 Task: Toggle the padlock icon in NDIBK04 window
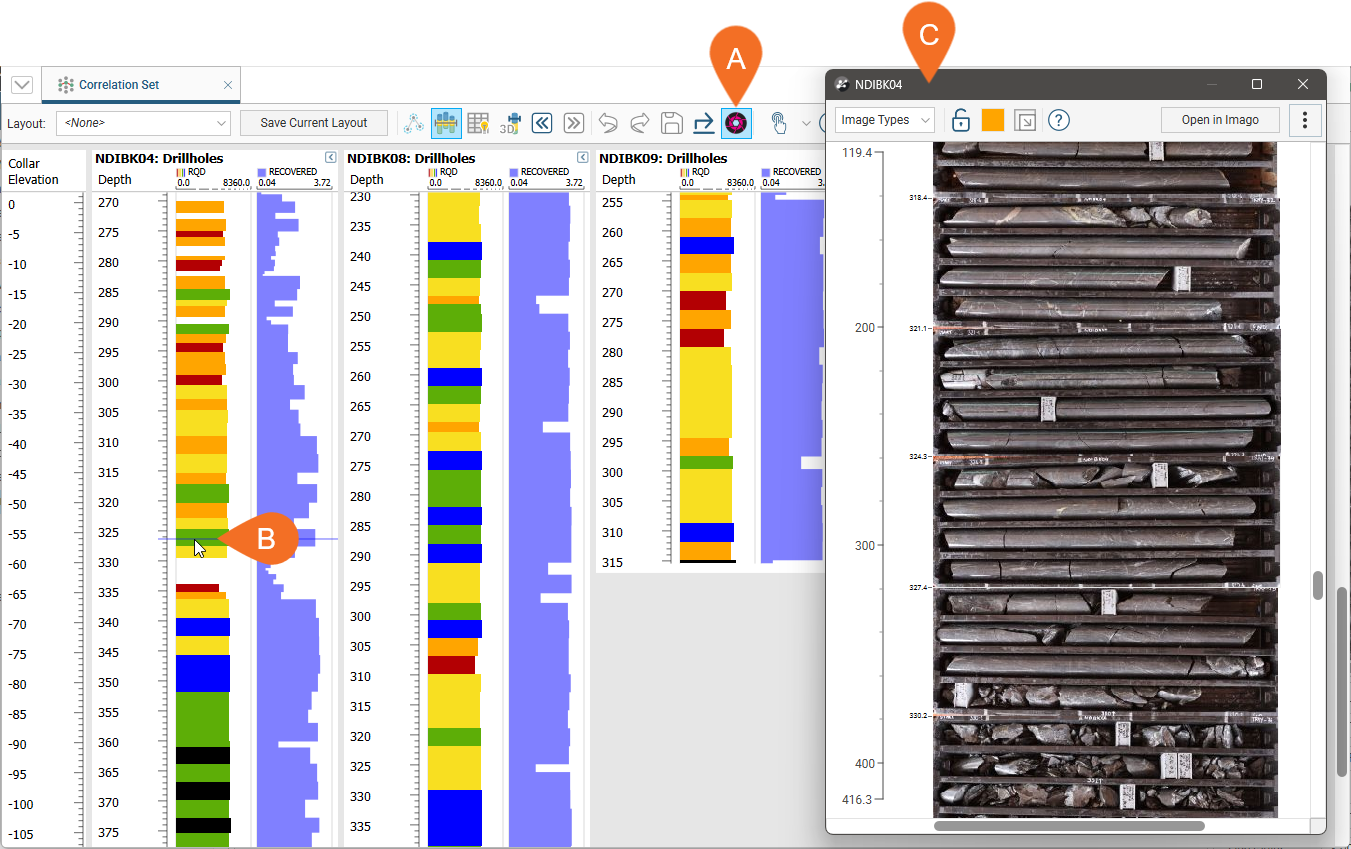[x=960, y=120]
